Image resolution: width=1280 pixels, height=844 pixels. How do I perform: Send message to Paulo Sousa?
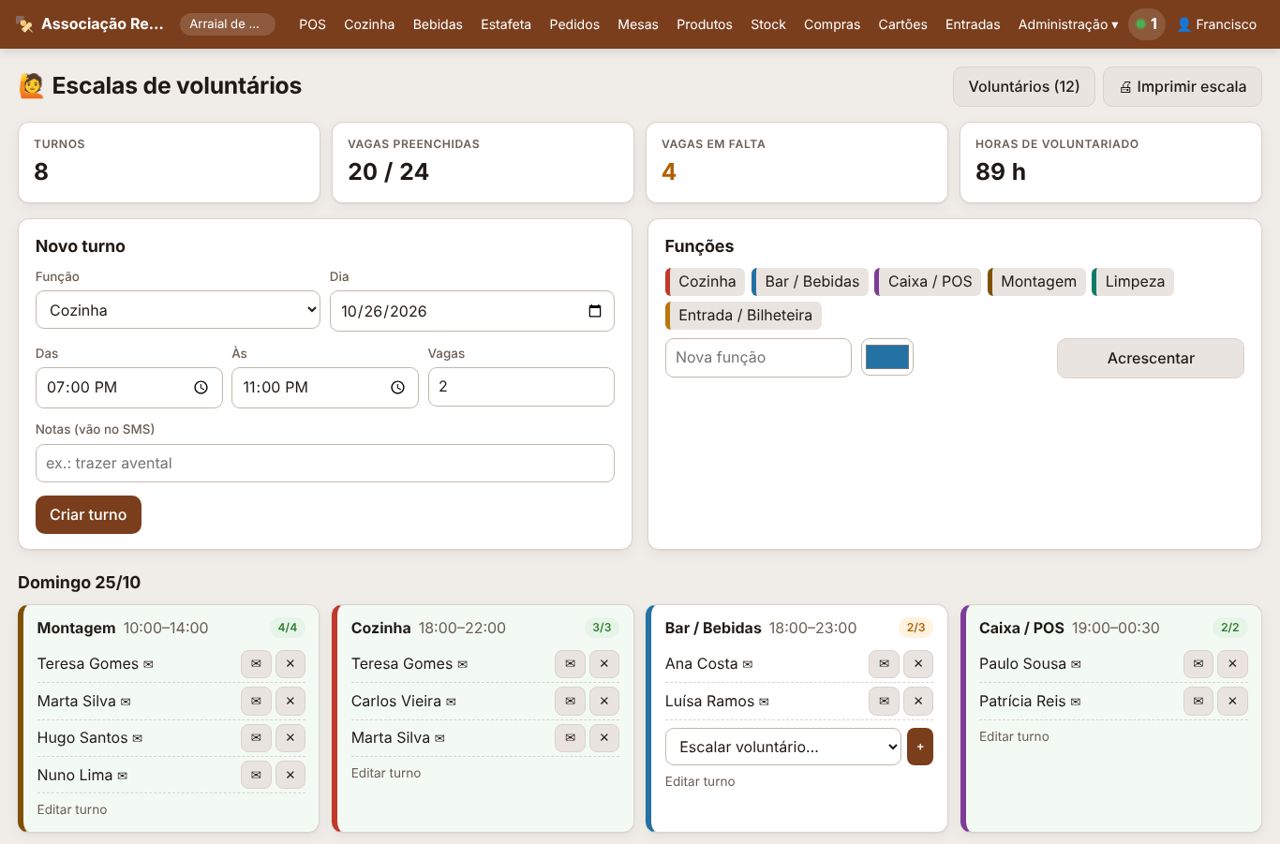pyautogui.click(x=1198, y=664)
